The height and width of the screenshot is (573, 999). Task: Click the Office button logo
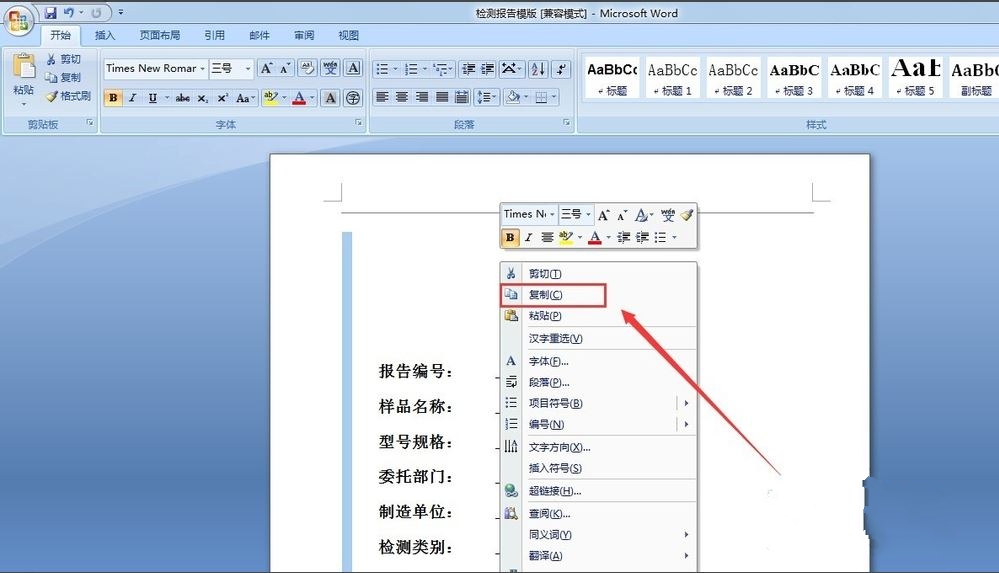pyautogui.click(x=18, y=20)
